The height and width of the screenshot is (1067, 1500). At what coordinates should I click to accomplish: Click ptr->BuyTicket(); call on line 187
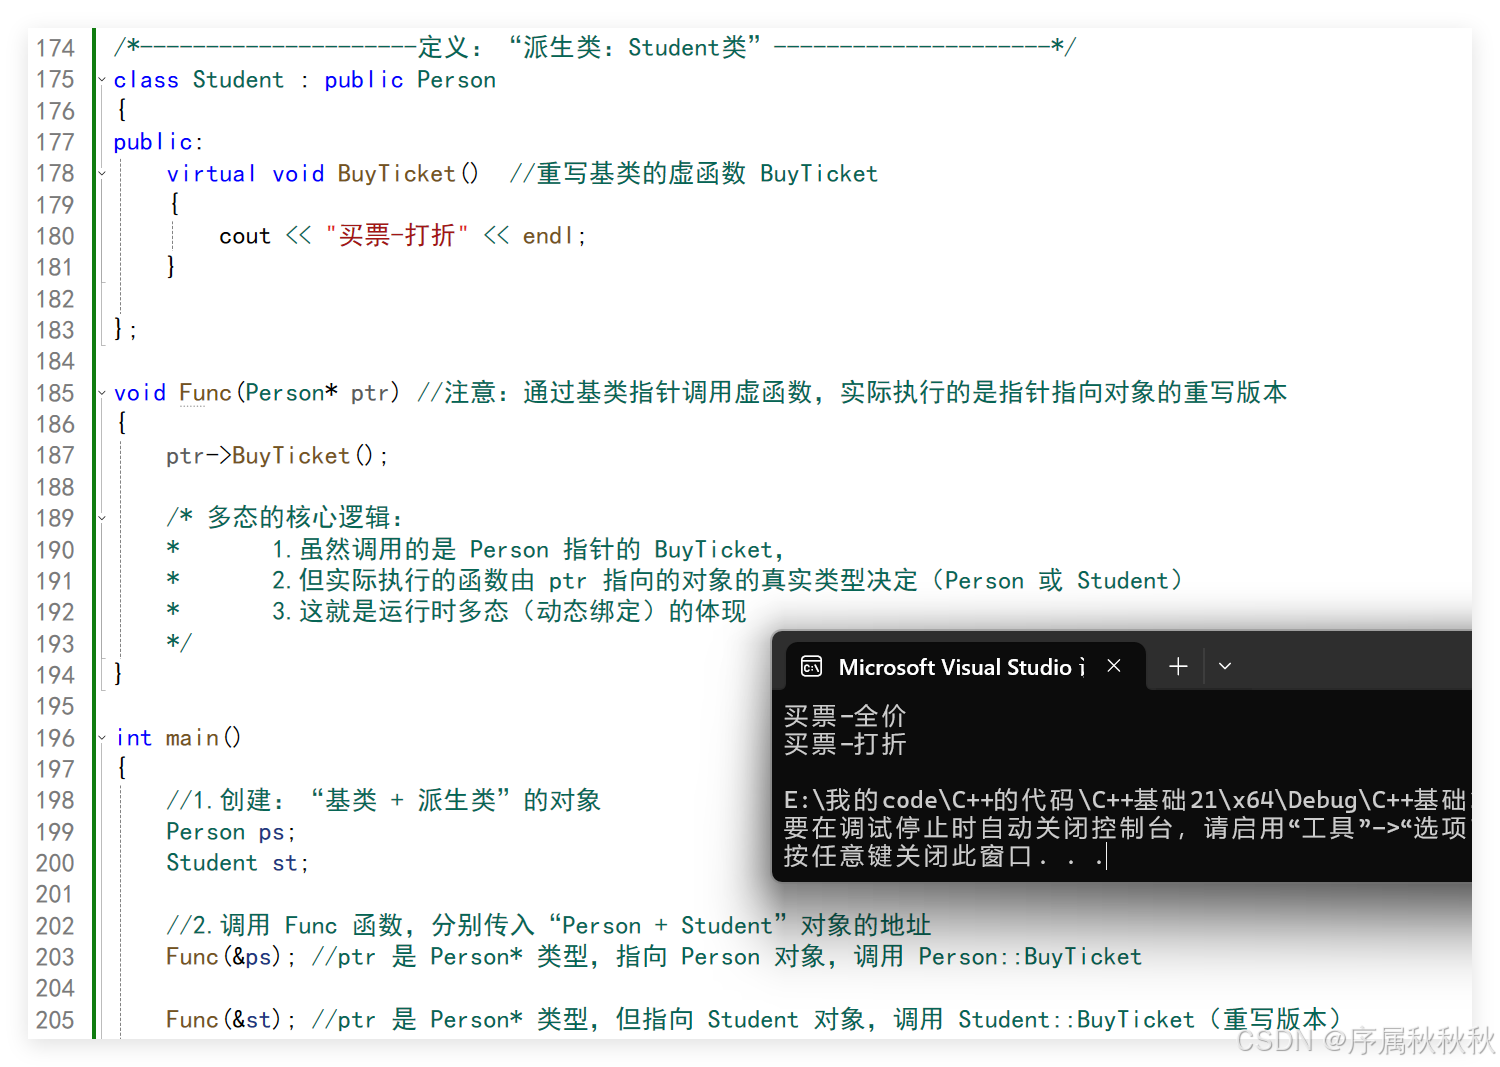(277, 456)
